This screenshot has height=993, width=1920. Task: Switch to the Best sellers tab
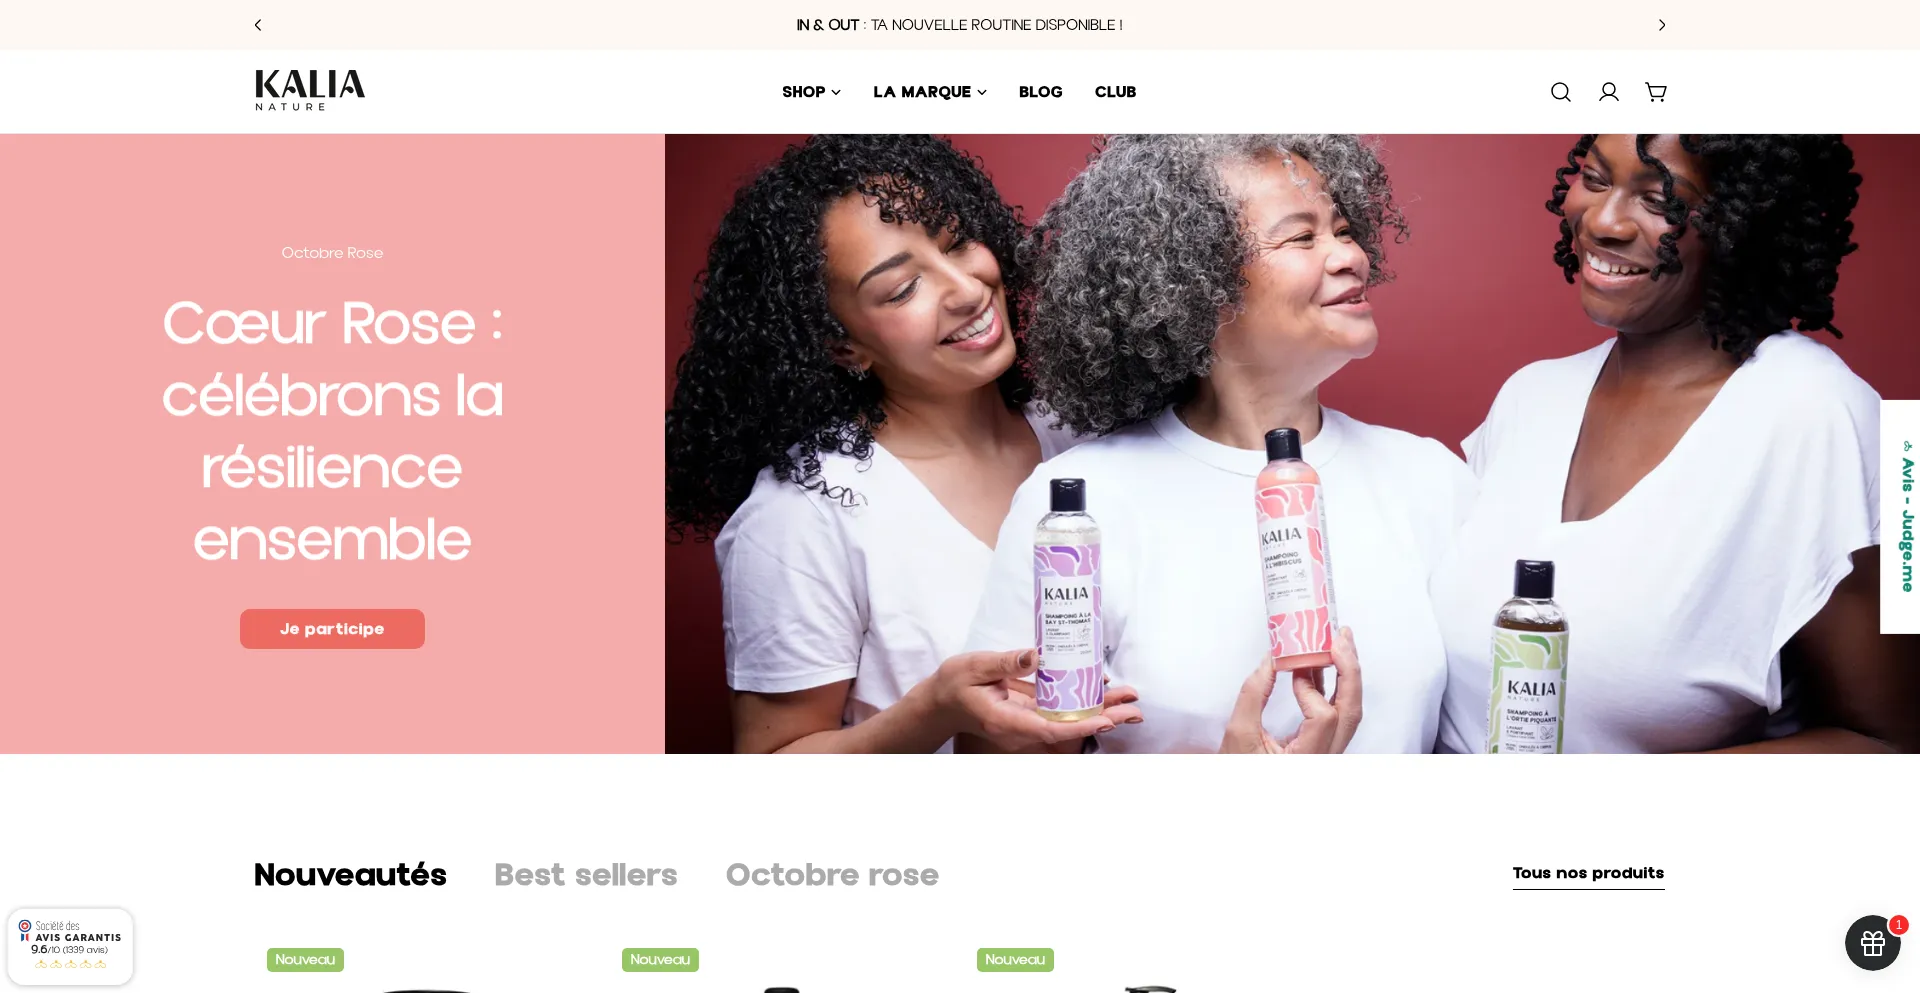click(x=586, y=875)
